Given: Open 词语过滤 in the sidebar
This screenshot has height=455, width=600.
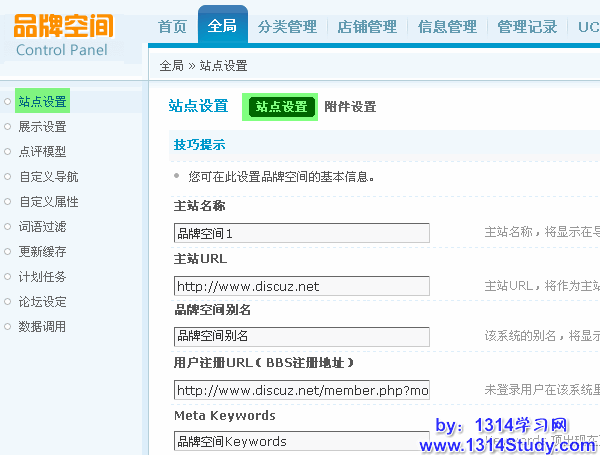Looking at the screenshot, I should pos(42,227).
